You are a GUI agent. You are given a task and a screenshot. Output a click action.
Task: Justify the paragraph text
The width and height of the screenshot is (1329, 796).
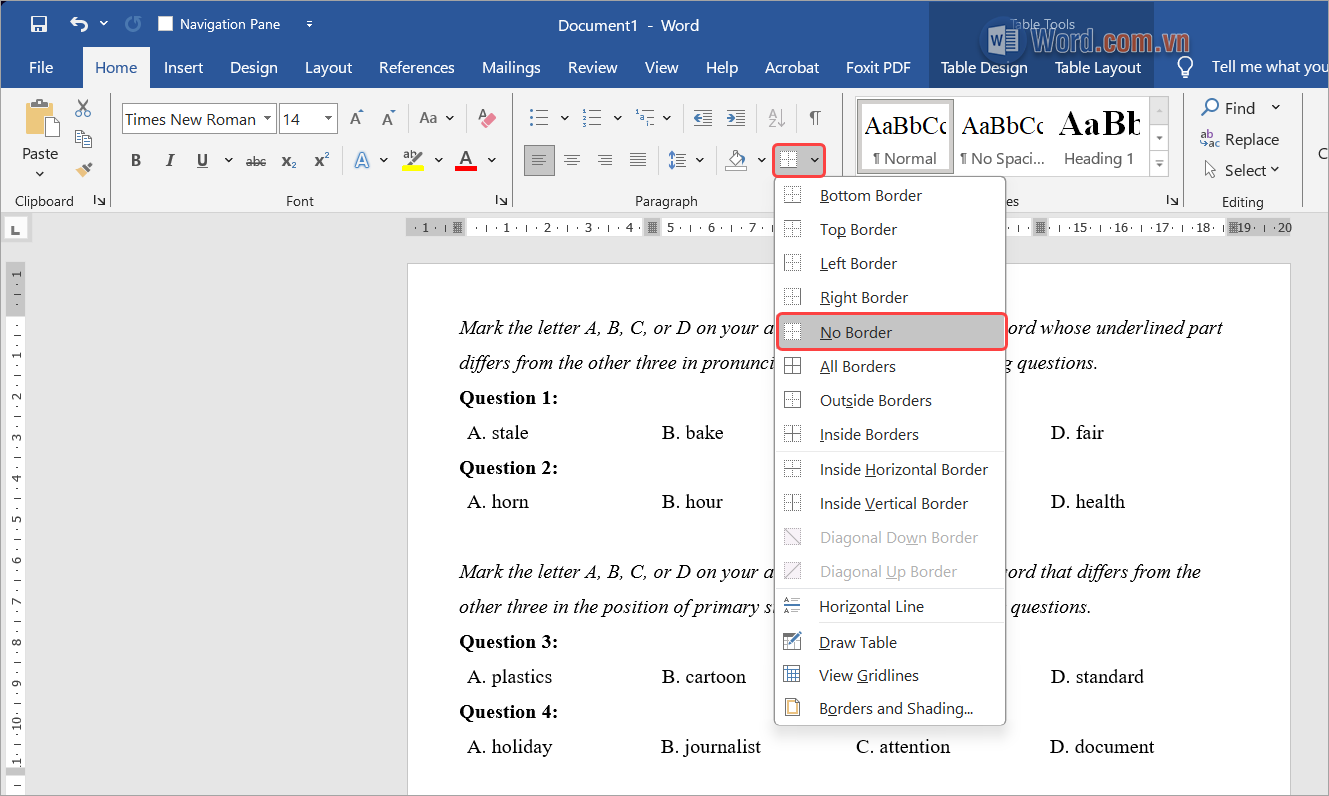[638, 160]
